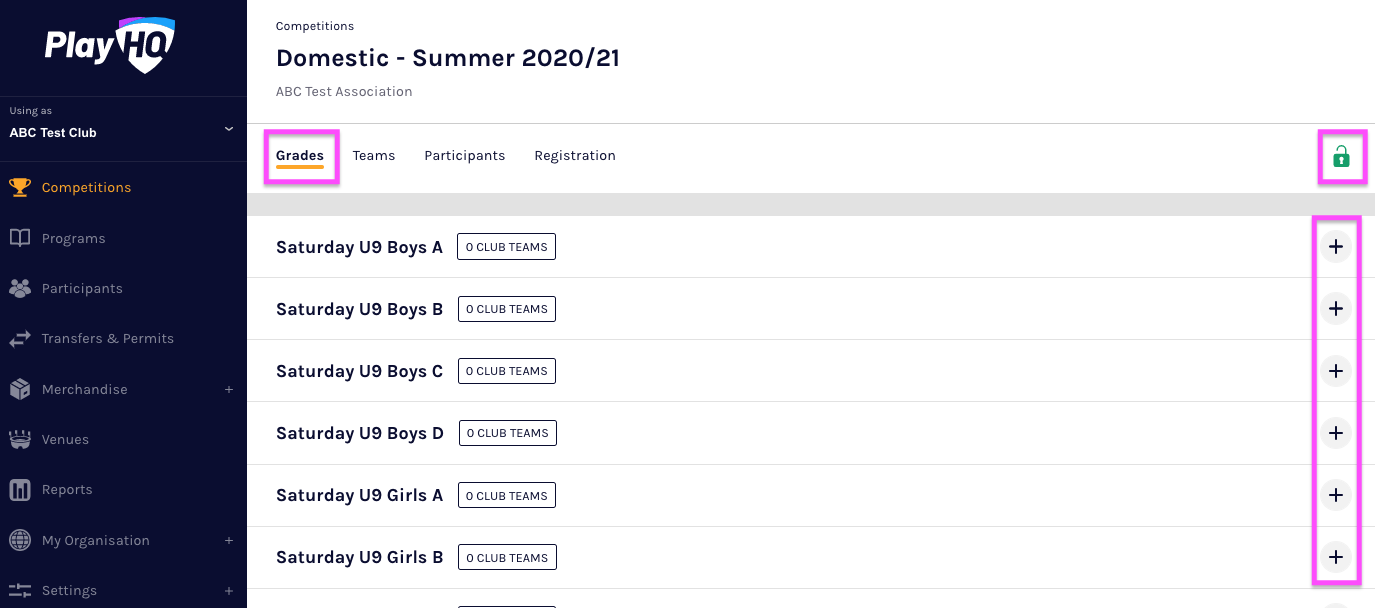Toggle the green padlock icon
The width and height of the screenshot is (1375, 608).
(x=1341, y=157)
